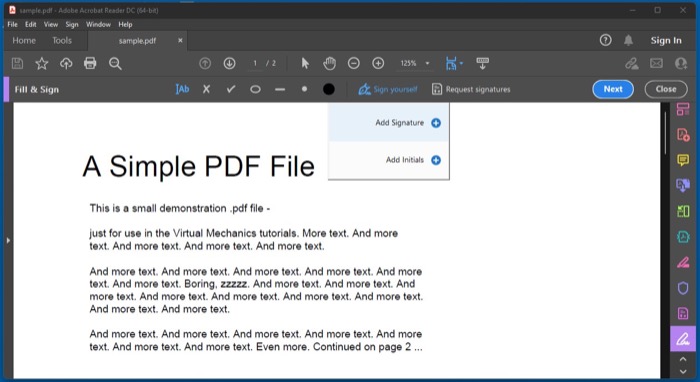Close the Fill & Sign toolbar
This screenshot has height=382, width=700.
click(666, 89)
